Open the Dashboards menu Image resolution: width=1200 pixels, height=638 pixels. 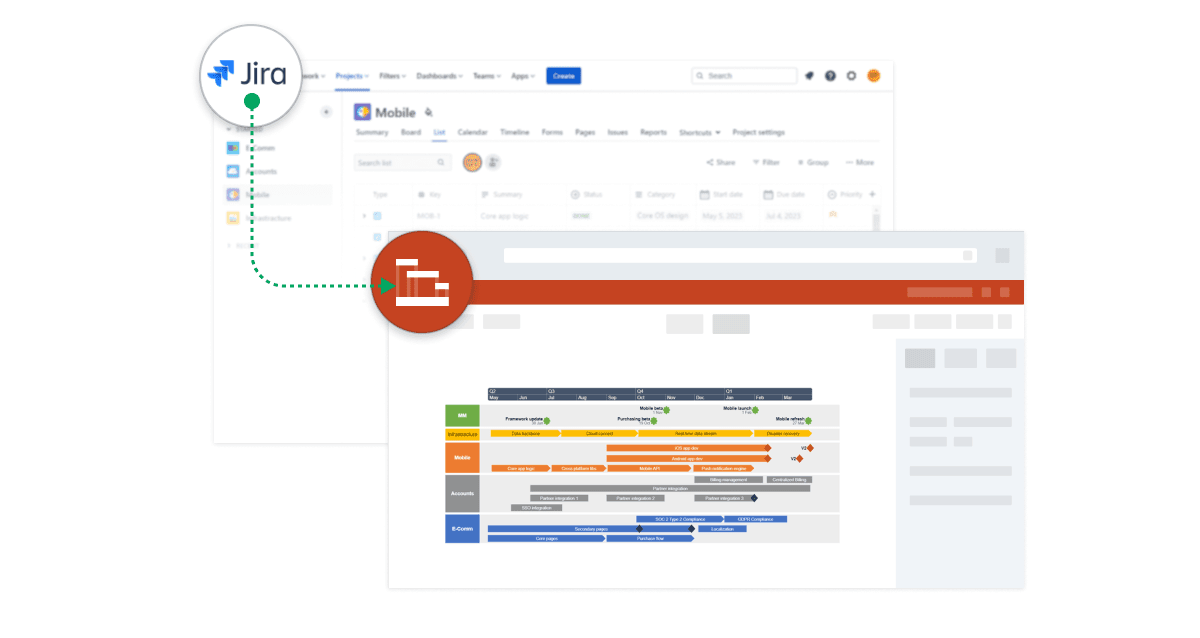[x=438, y=75]
